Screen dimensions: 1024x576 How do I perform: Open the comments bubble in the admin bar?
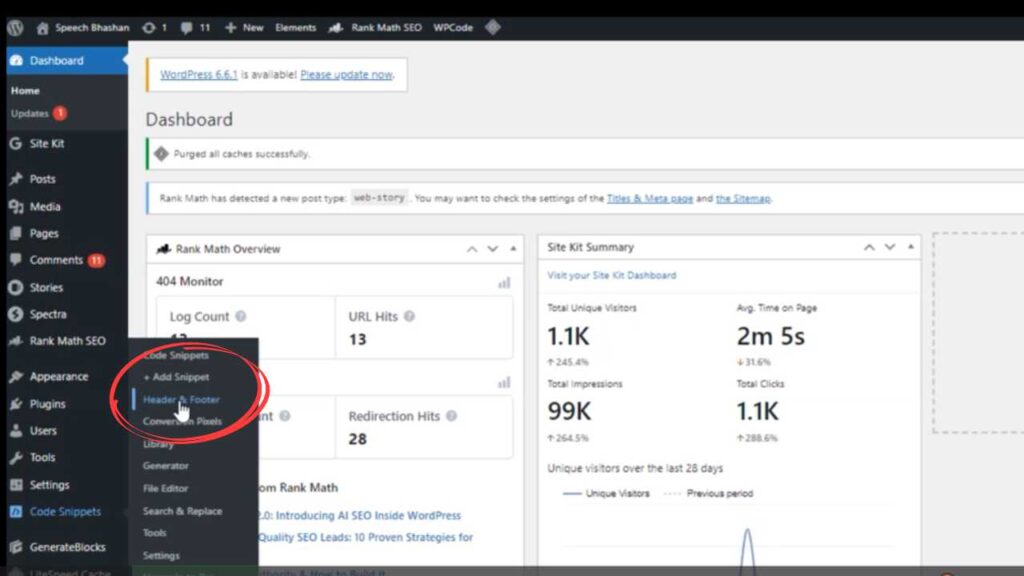[195, 27]
